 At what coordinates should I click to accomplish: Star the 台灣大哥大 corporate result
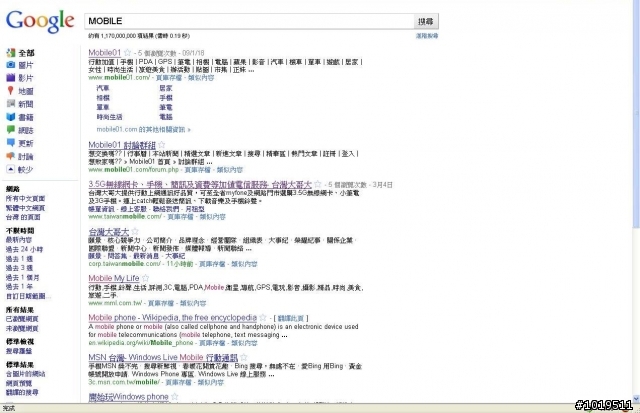[135, 231]
